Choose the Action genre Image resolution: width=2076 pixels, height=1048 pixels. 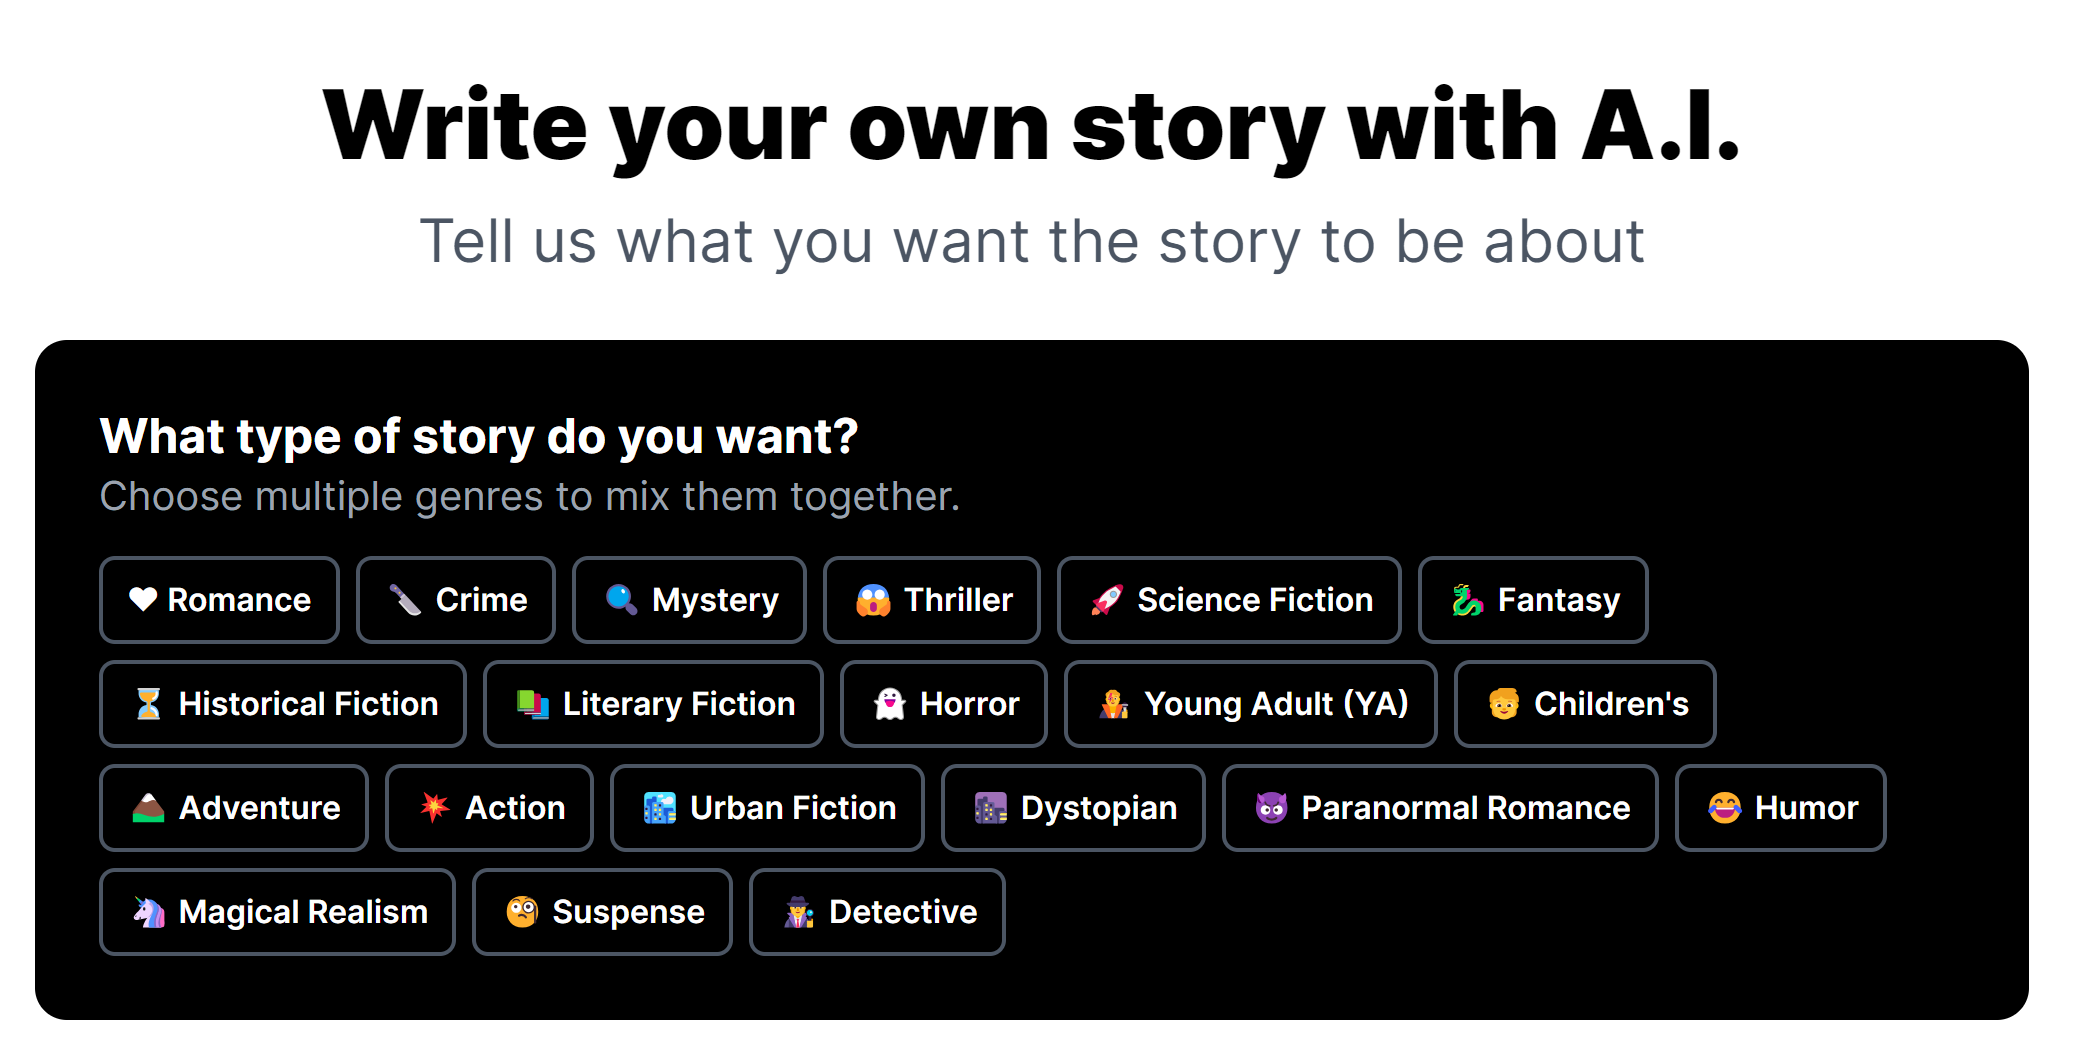click(489, 808)
